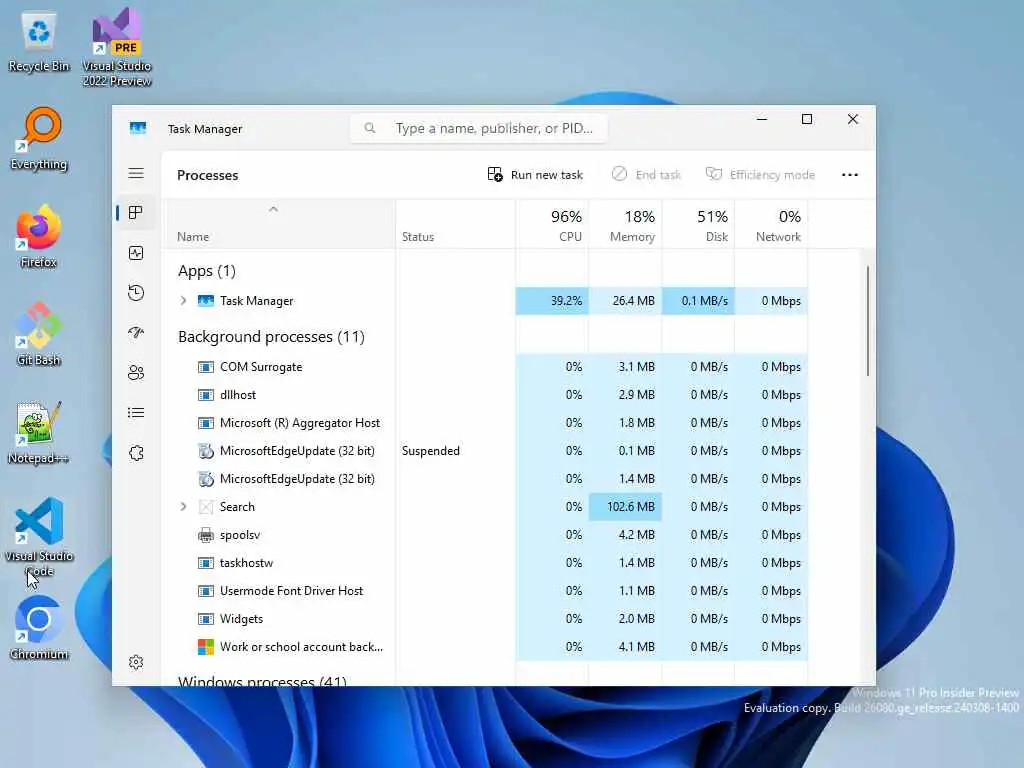Click the End task button
The width and height of the screenshot is (1024, 768).
click(x=646, y=174)
